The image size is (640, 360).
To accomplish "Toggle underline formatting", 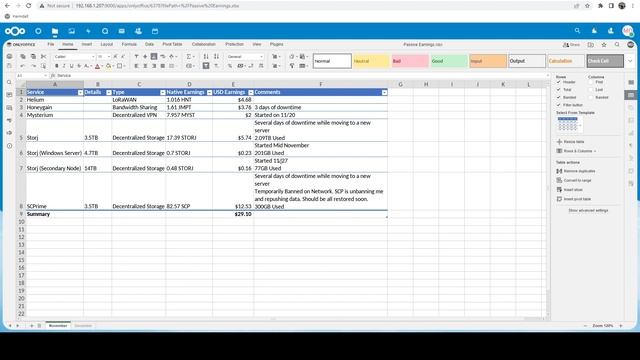I will 71,66.
